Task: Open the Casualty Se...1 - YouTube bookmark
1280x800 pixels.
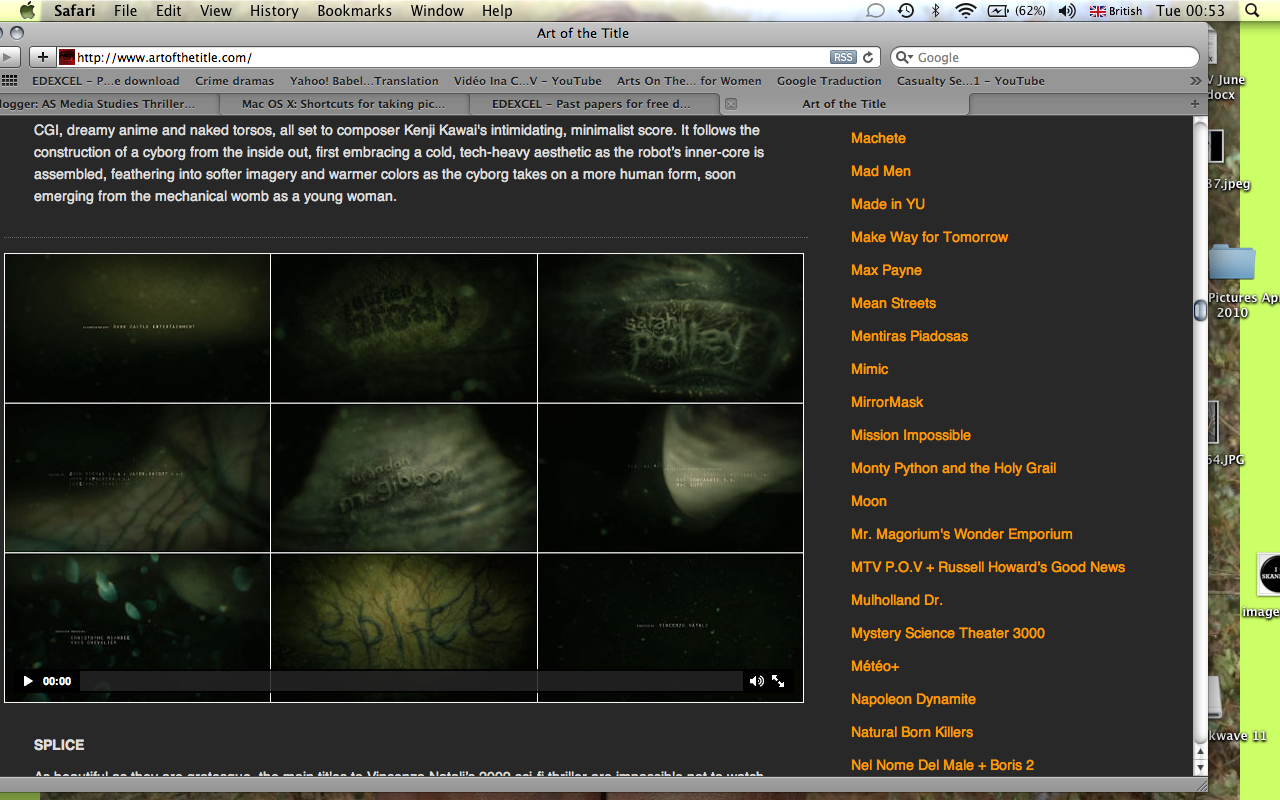Action: pyautogui.click(x=970, y=81)
